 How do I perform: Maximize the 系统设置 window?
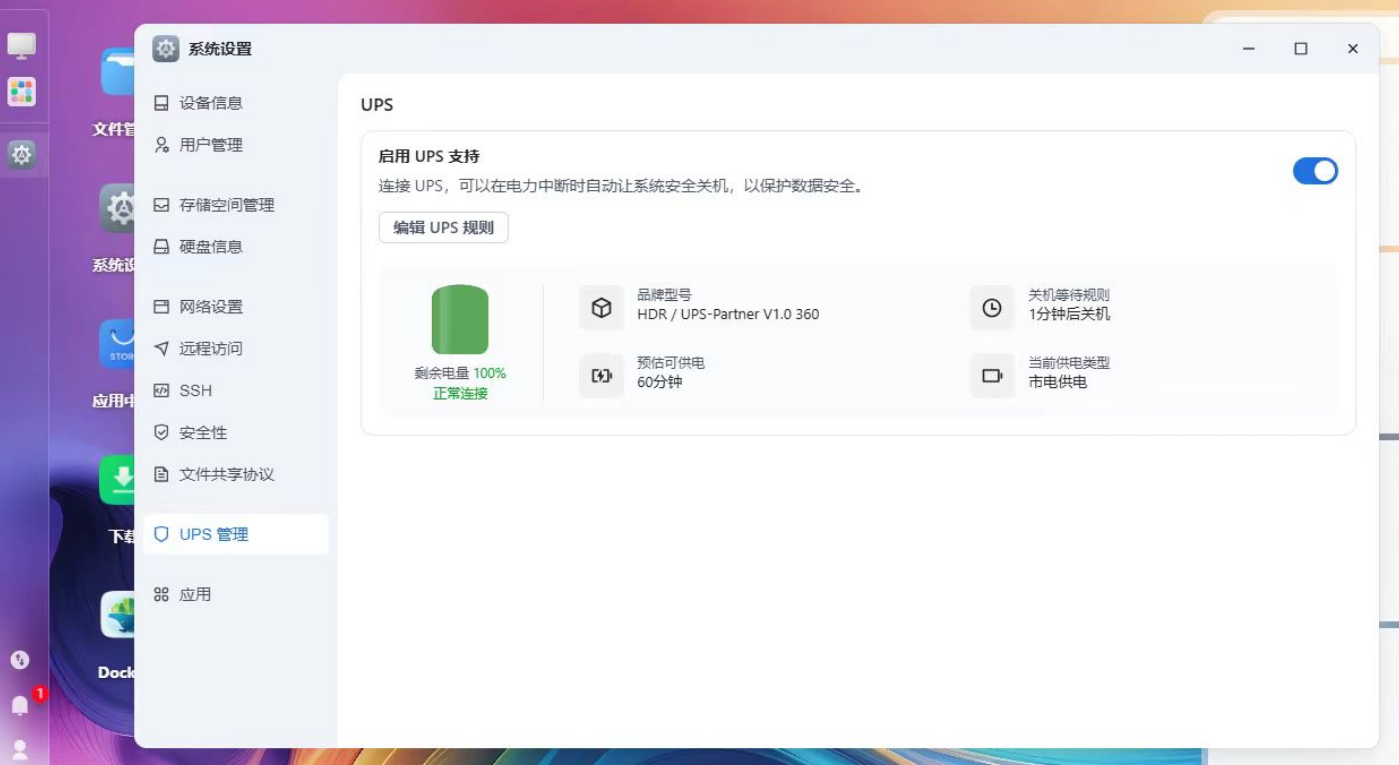(1300, 49)
